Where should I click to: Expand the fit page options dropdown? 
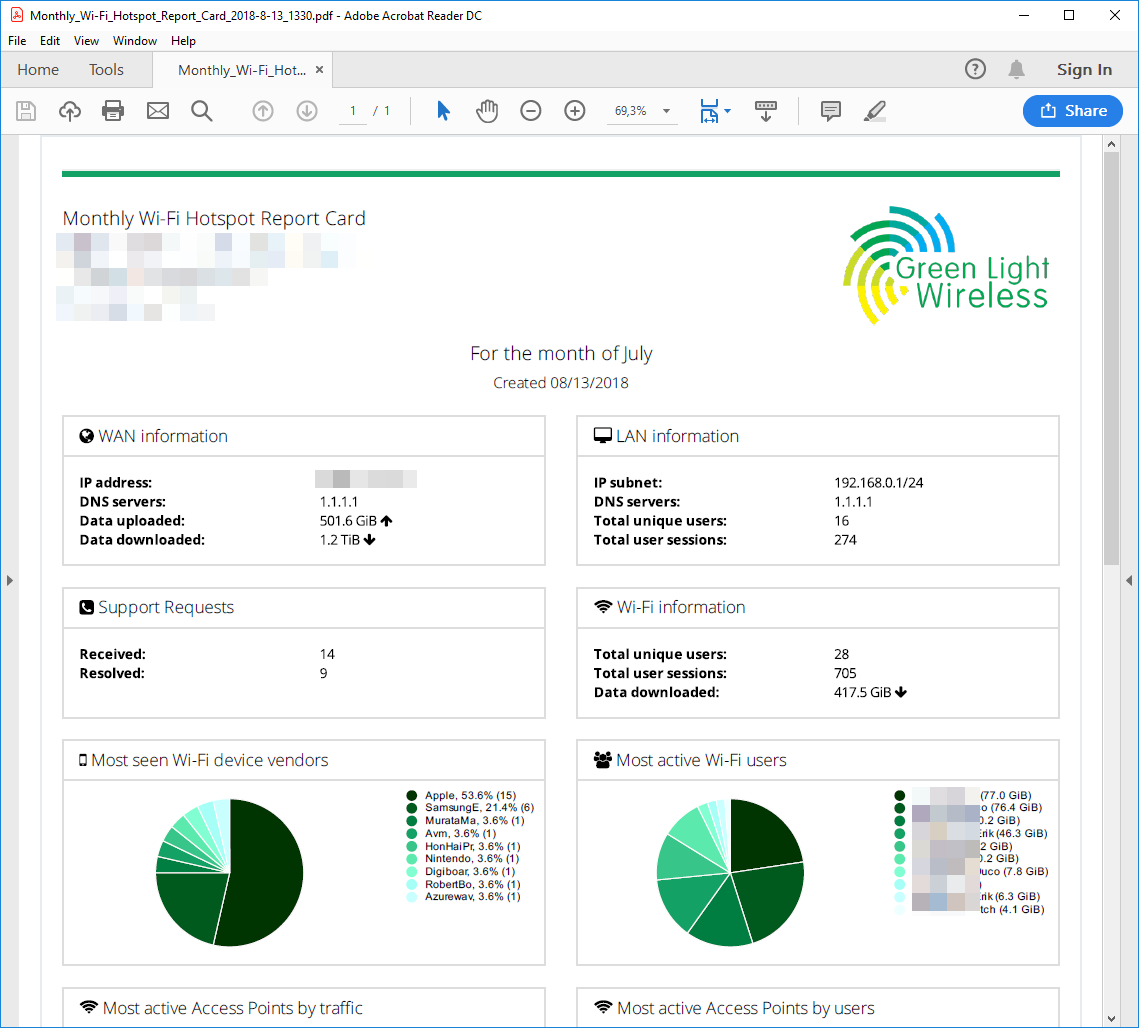pyautogui.click(x=728, y=111)
